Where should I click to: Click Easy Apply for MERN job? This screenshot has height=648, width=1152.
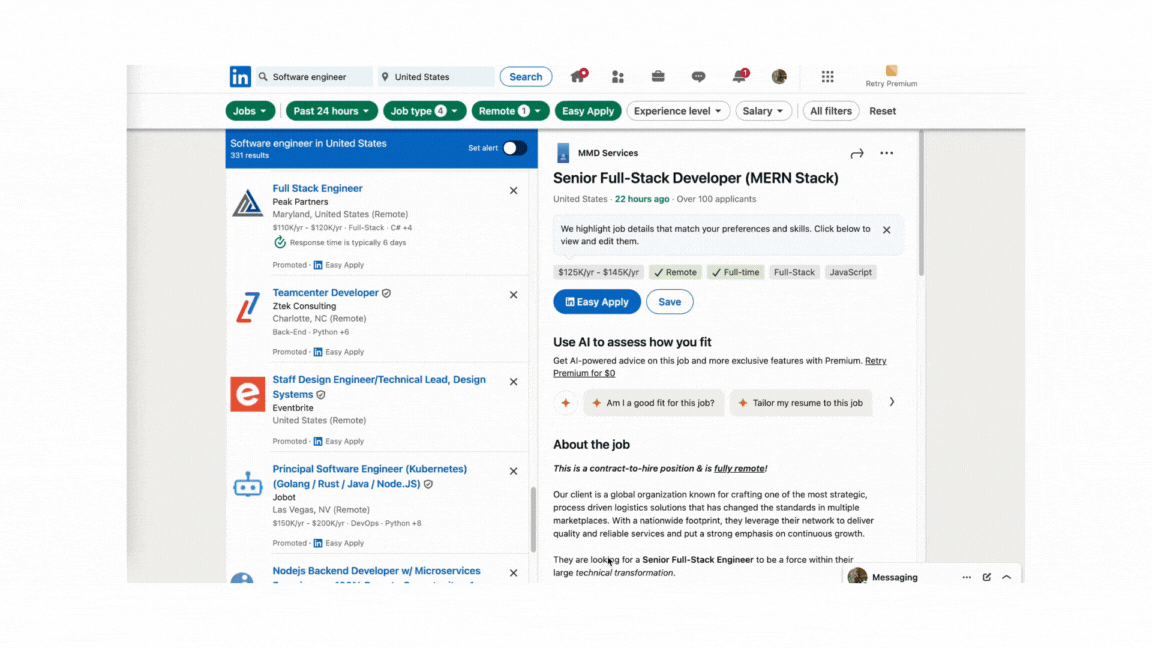tap(597, 302)
